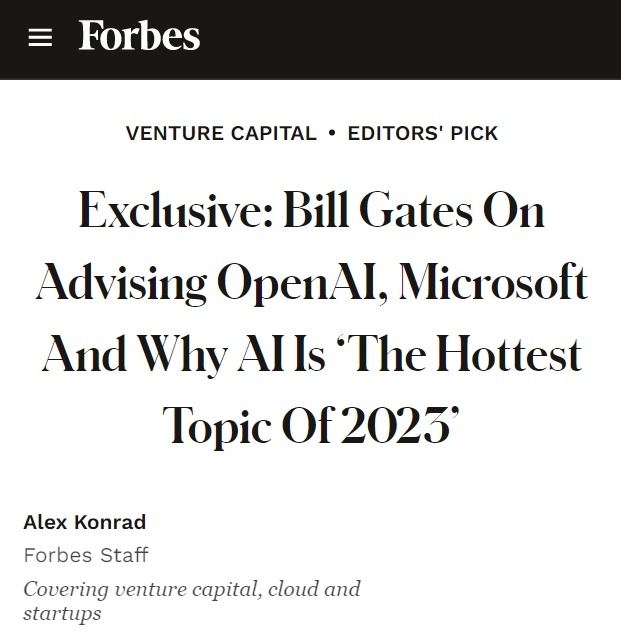Click the Forbes logo in header
Image resolution: width=621 pixels, height=636 pixels.
[139, 37]
